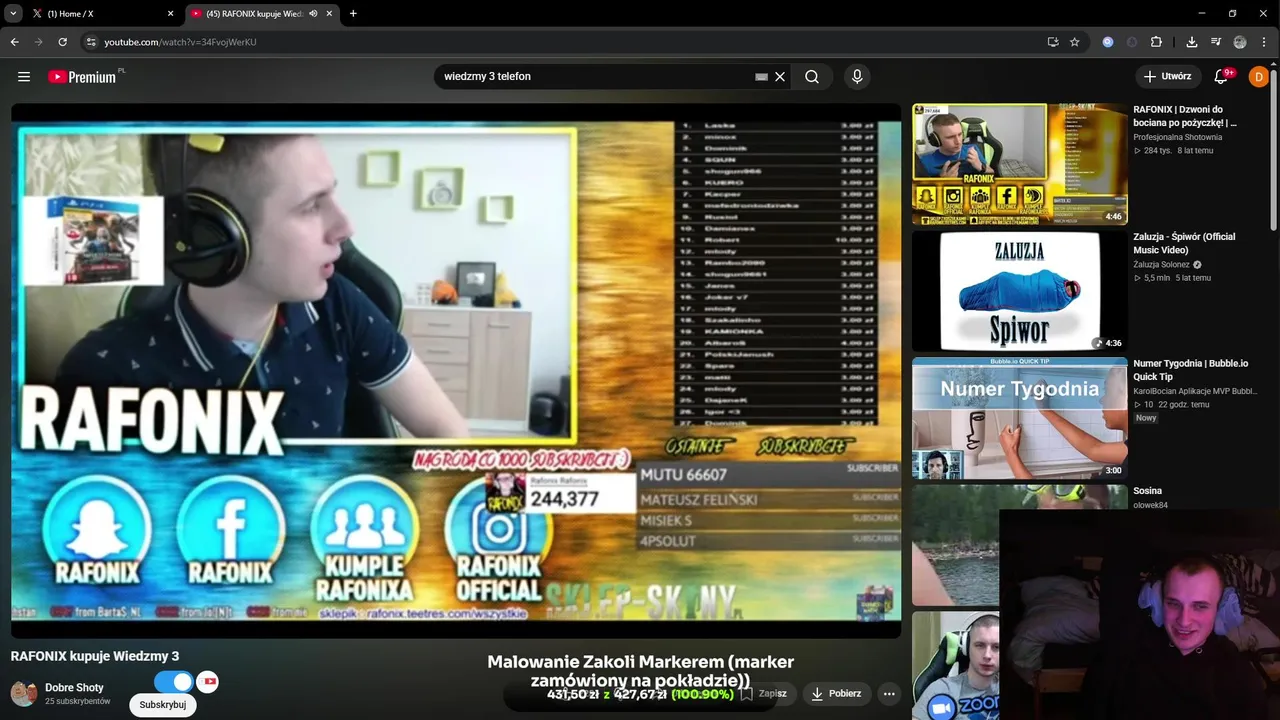Open the on-screen keyboard in search box

pyautogui.click(x=762, y=77)
